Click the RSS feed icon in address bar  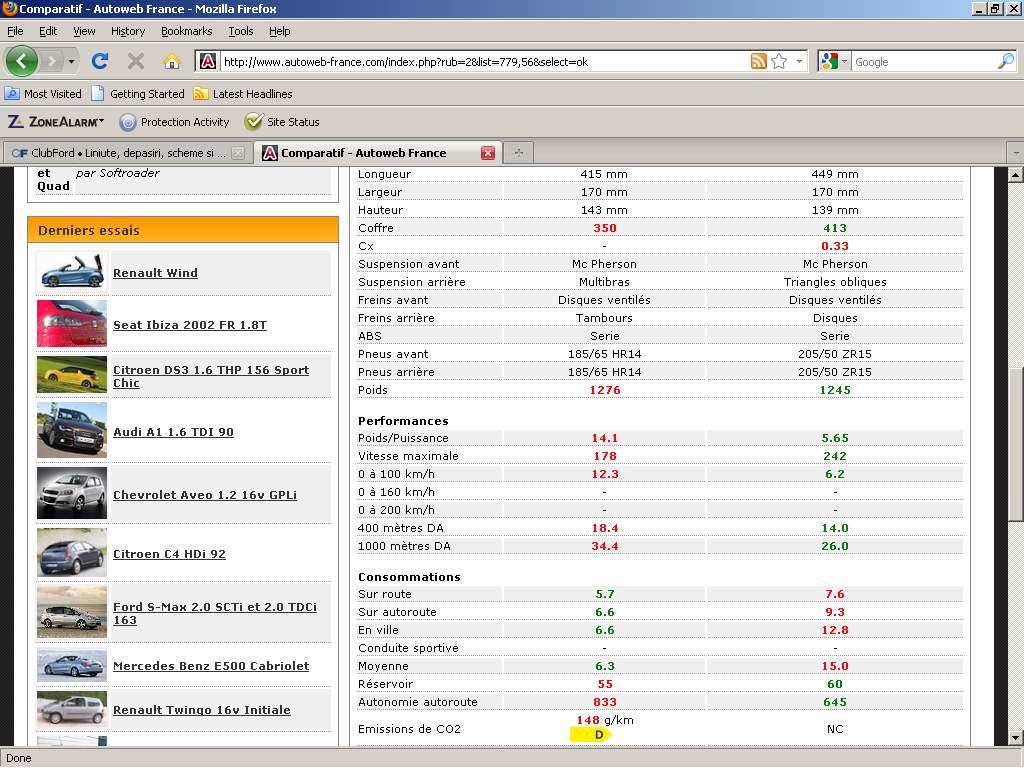(x=759, y=61)
